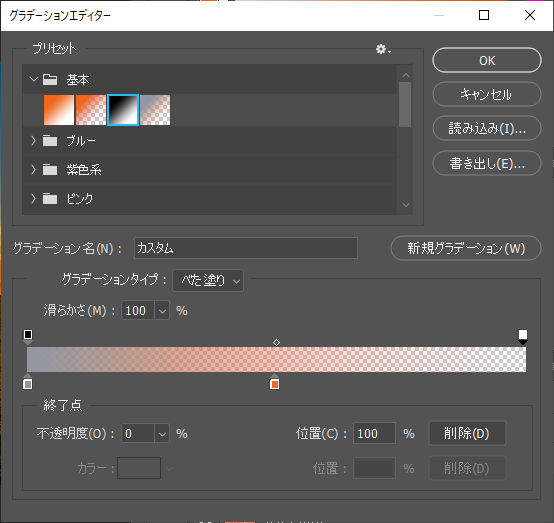
Task: Select the gray-to-transparent gradient preset
Action: [155, 110]
